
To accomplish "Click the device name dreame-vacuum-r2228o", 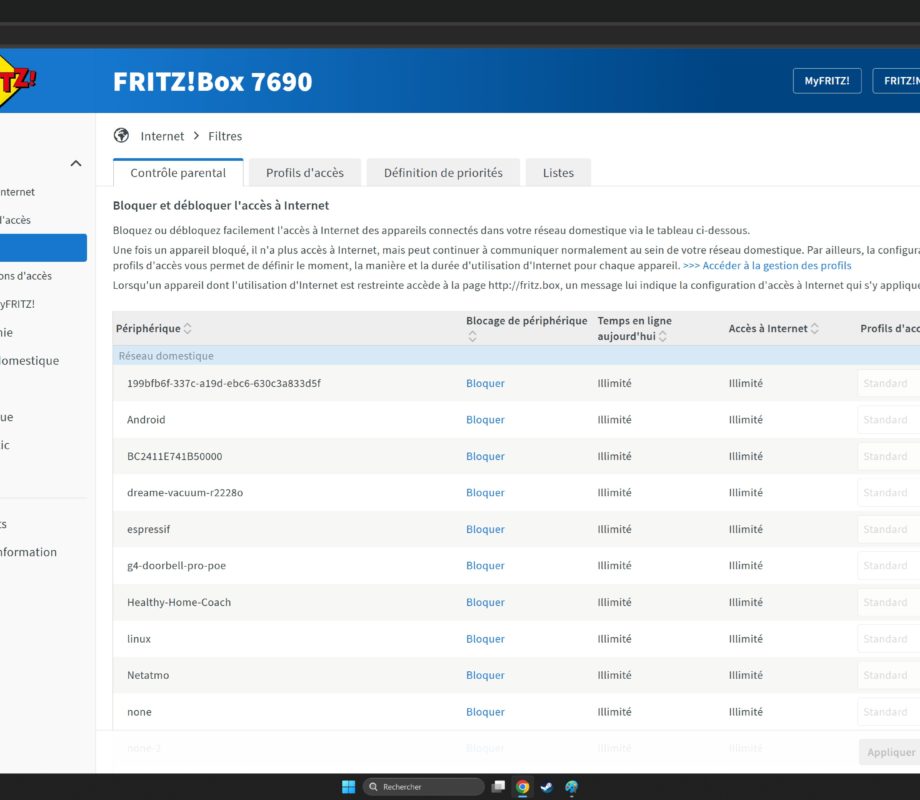I will pos(185,492).
